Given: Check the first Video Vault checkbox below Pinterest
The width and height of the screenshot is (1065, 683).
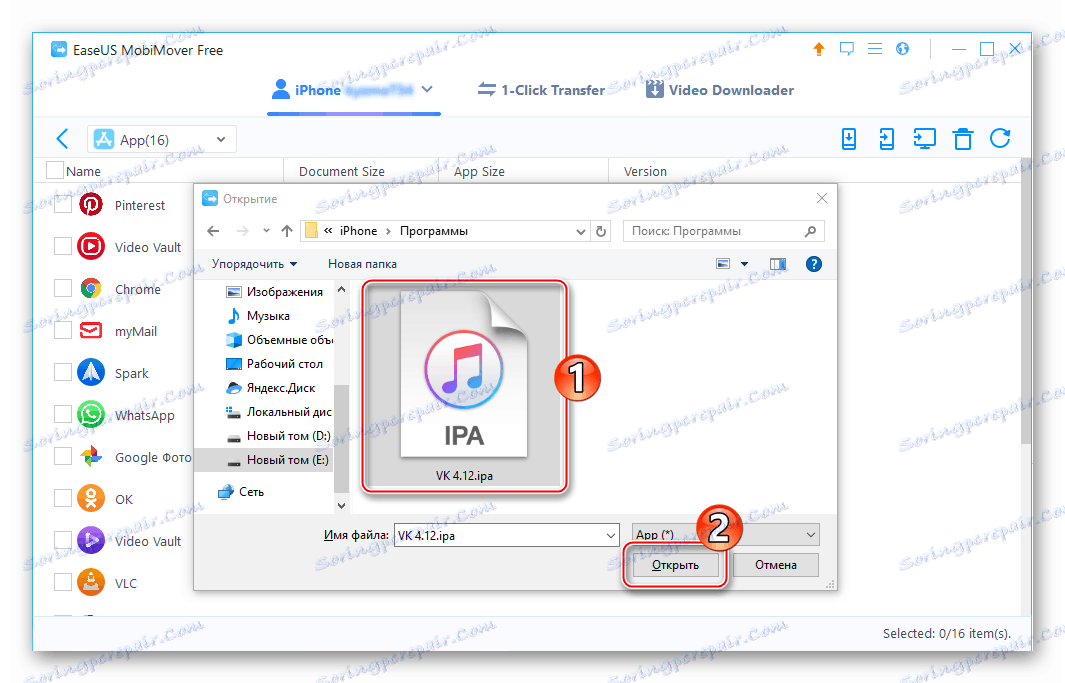Looking at the screenshot, I should (62, 246).
